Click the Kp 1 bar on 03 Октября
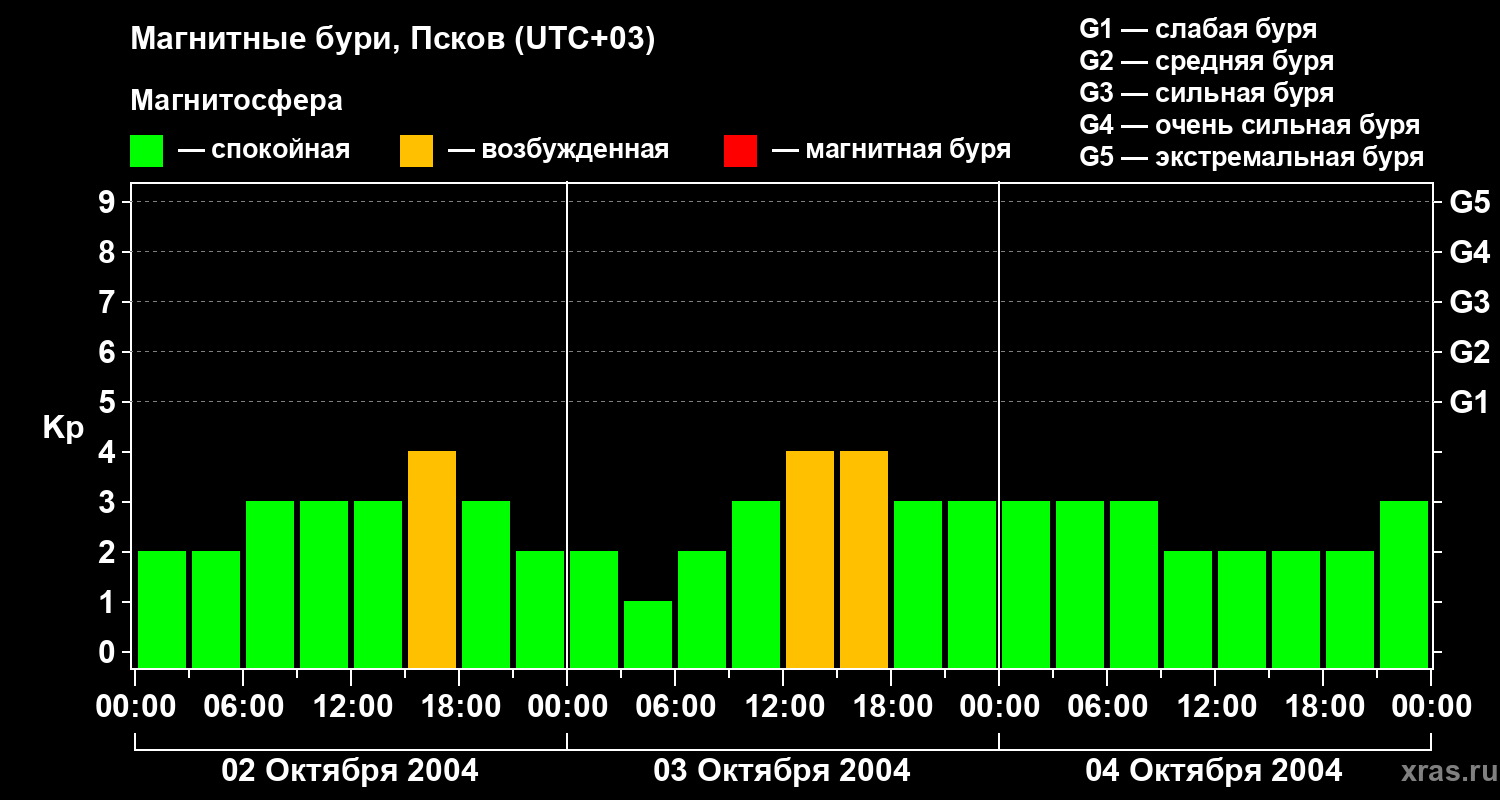1500x800 pixels. coord(648,634)
